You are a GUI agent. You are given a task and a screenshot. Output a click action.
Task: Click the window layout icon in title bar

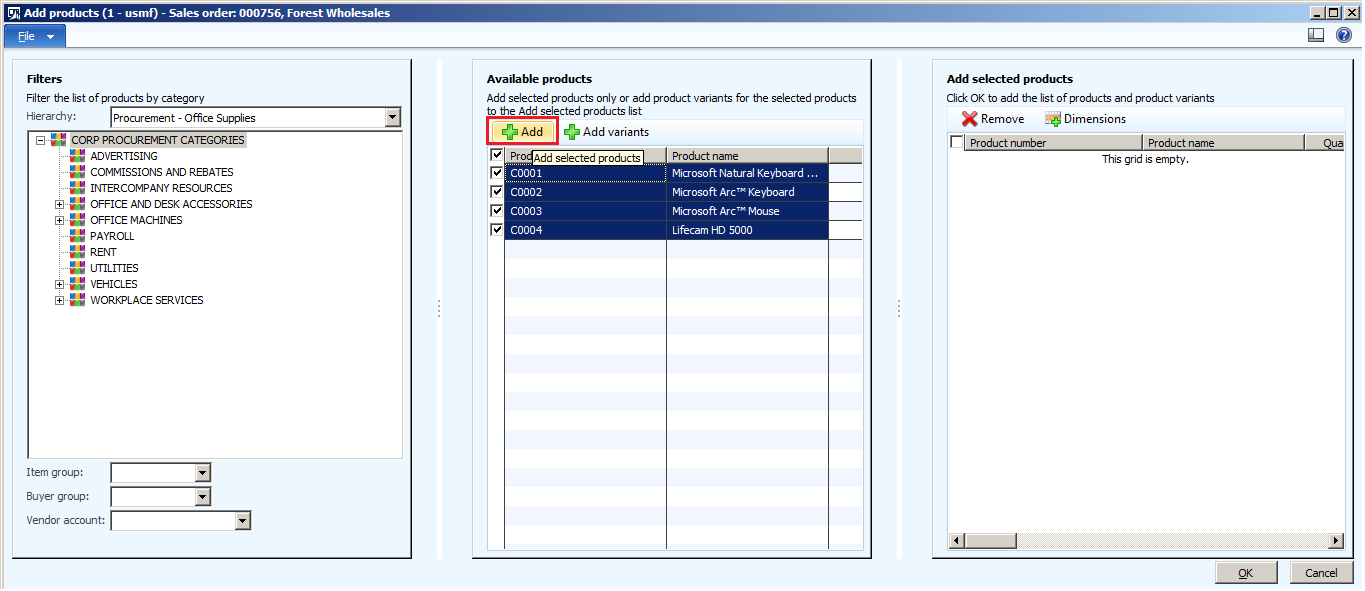(1314, 34)
